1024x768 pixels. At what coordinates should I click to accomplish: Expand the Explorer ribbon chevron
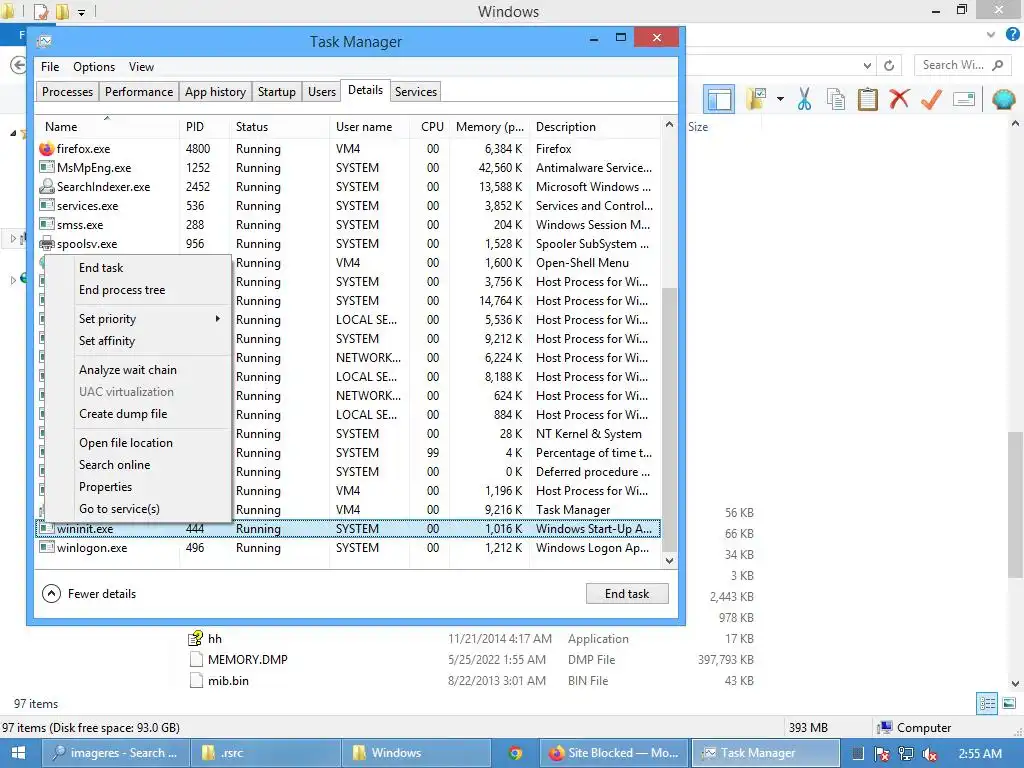(991, 35)
